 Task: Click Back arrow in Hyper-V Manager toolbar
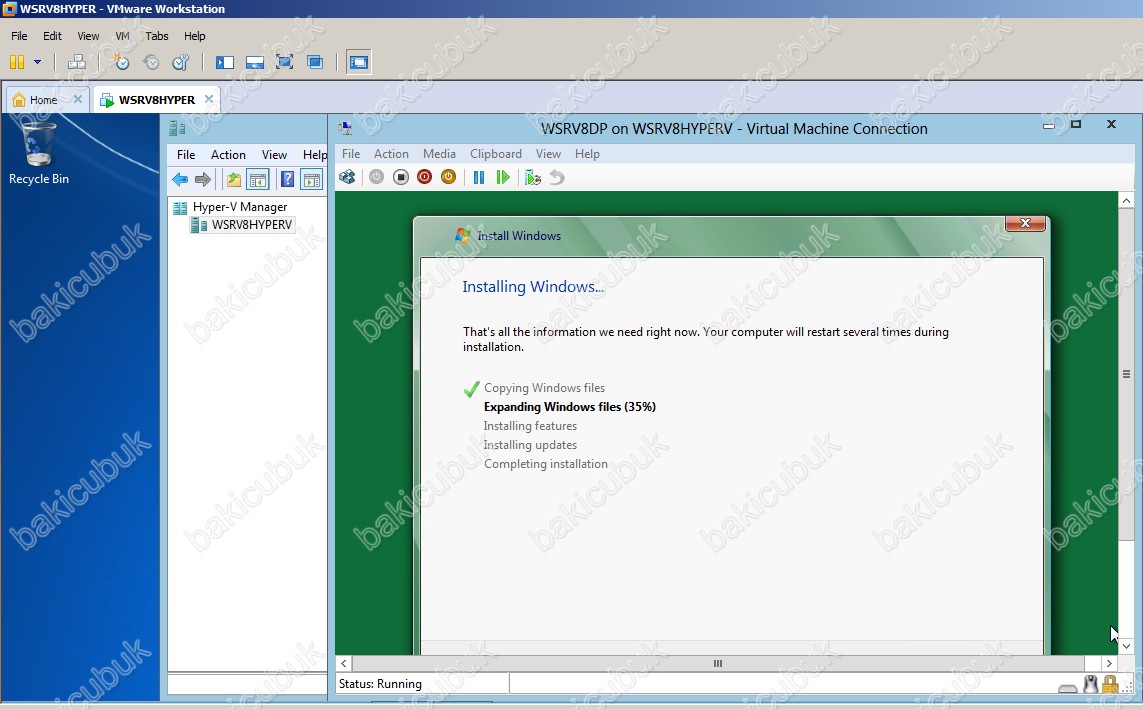[x=180, y=179]
